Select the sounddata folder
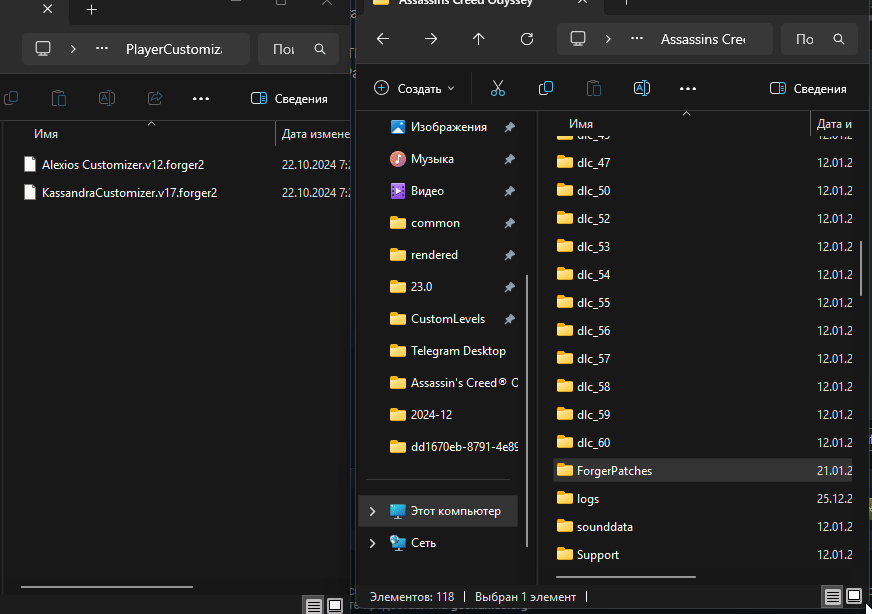Viewport: 872px width, 614px height. (x=605, y=527)
